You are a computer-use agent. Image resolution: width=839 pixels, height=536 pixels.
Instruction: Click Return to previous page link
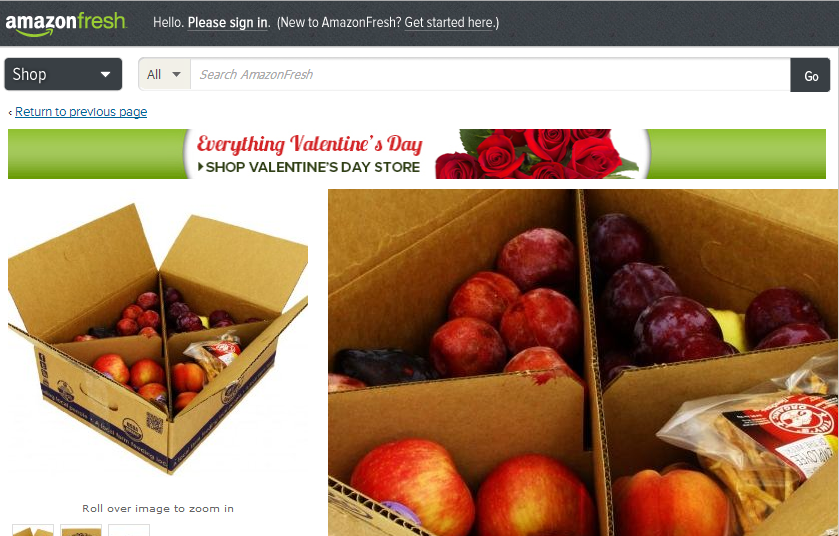click(81, 112)
